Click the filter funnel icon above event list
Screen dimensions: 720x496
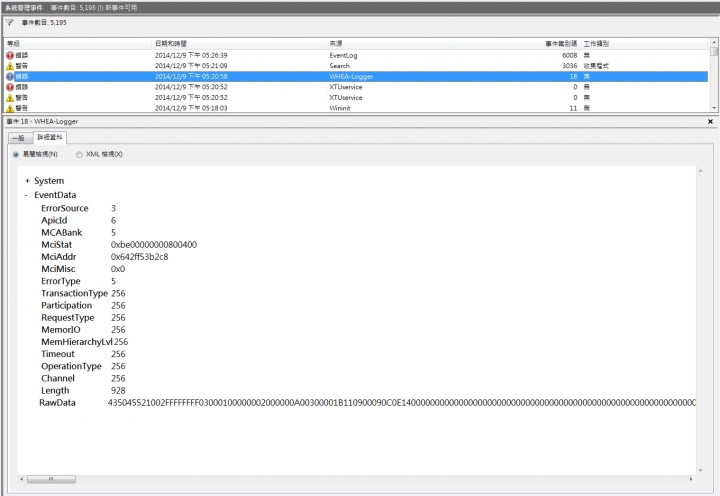coord(10,22)
